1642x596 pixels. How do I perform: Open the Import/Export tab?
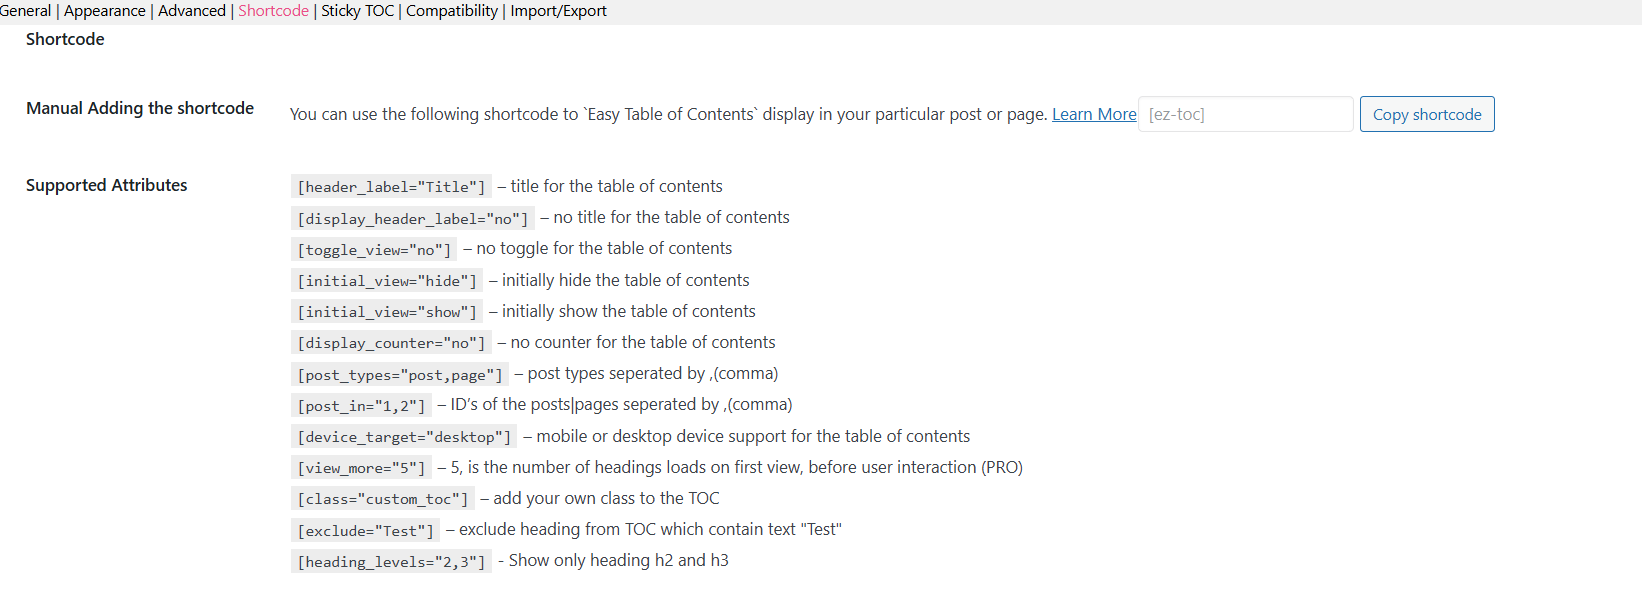[558, 11]
